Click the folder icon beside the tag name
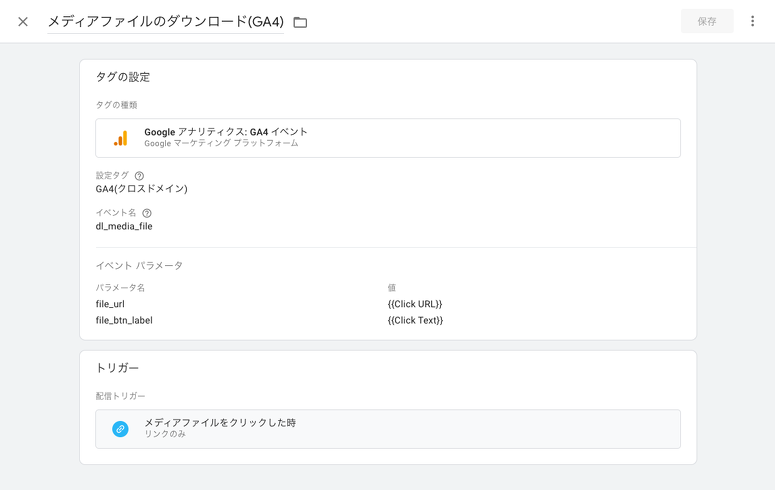Screen dimensions: 775x490 tap(300, 22)
